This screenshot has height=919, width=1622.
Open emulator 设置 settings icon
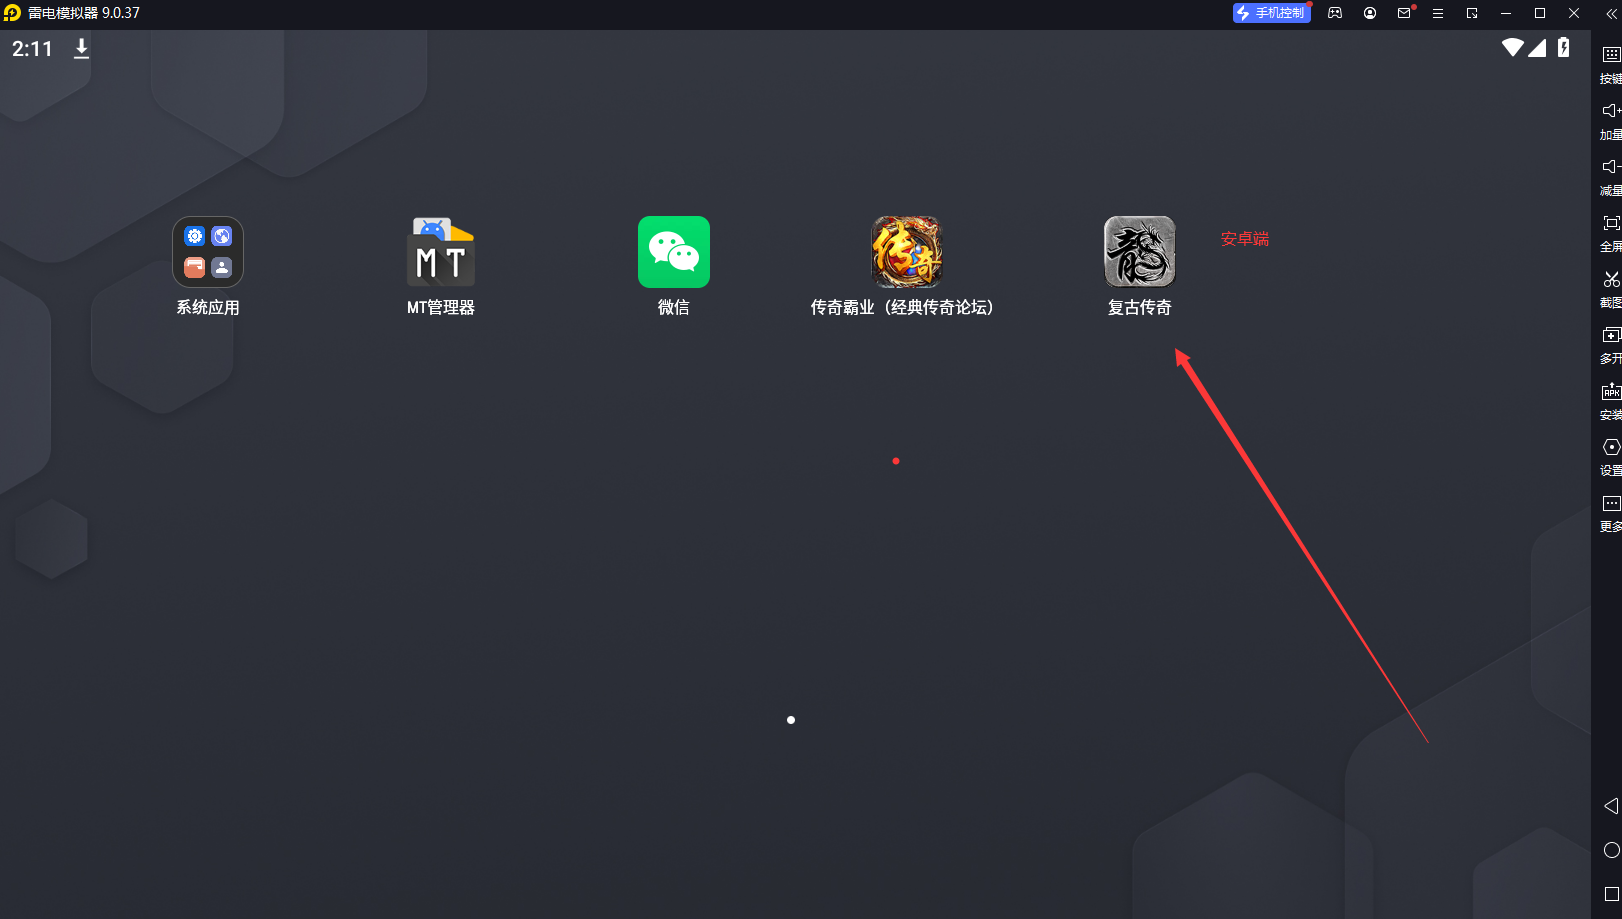[1611, 447]
